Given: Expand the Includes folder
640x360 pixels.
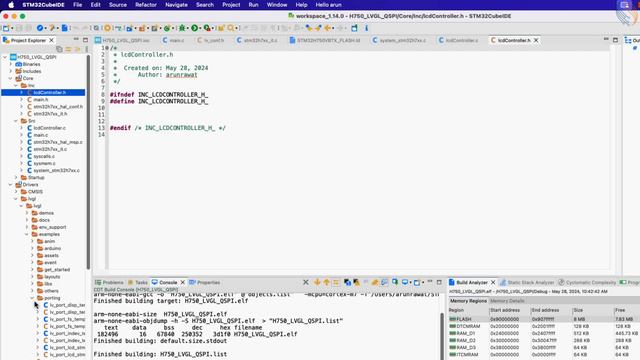Looking at the screenshot, I should [11, 71].
